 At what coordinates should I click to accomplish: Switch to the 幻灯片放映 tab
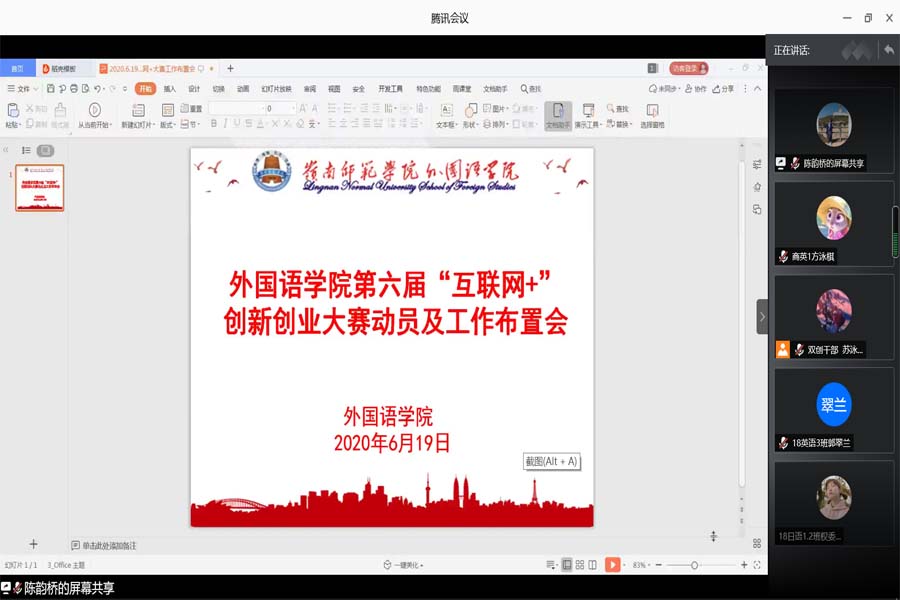point(277,89)
